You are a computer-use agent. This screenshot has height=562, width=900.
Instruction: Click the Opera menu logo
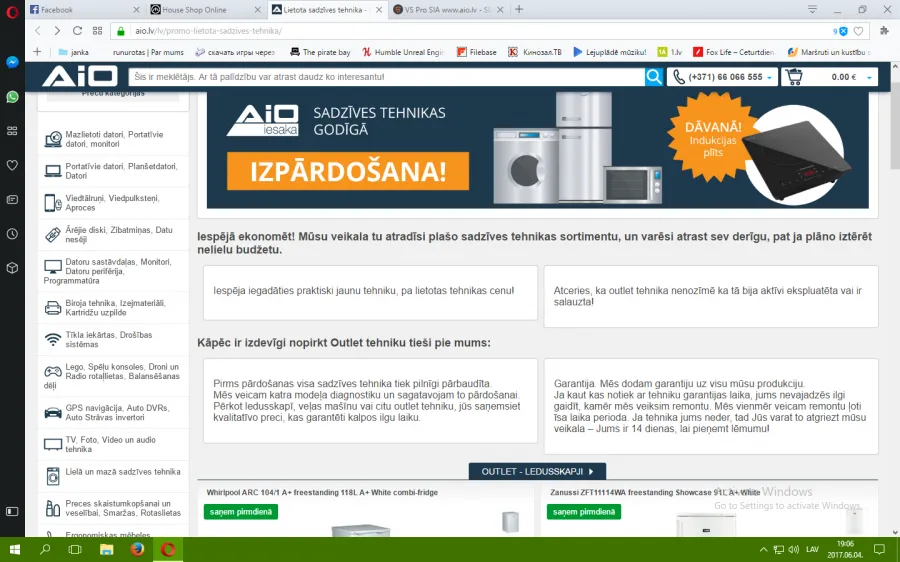[12, 12]
